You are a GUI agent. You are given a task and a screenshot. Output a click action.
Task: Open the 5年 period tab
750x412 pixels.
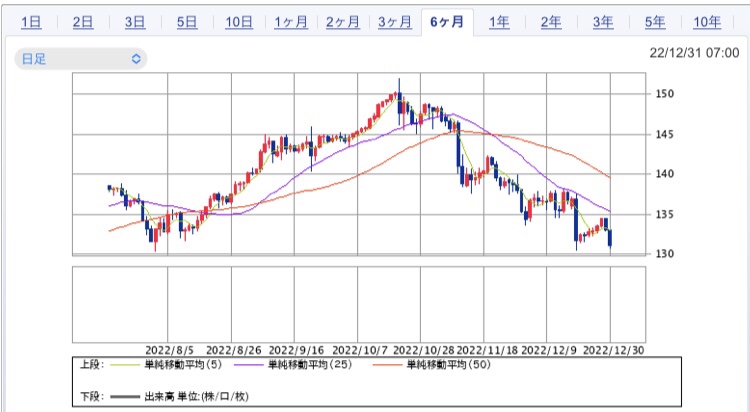pyautogui.click(x=655, y=22)
